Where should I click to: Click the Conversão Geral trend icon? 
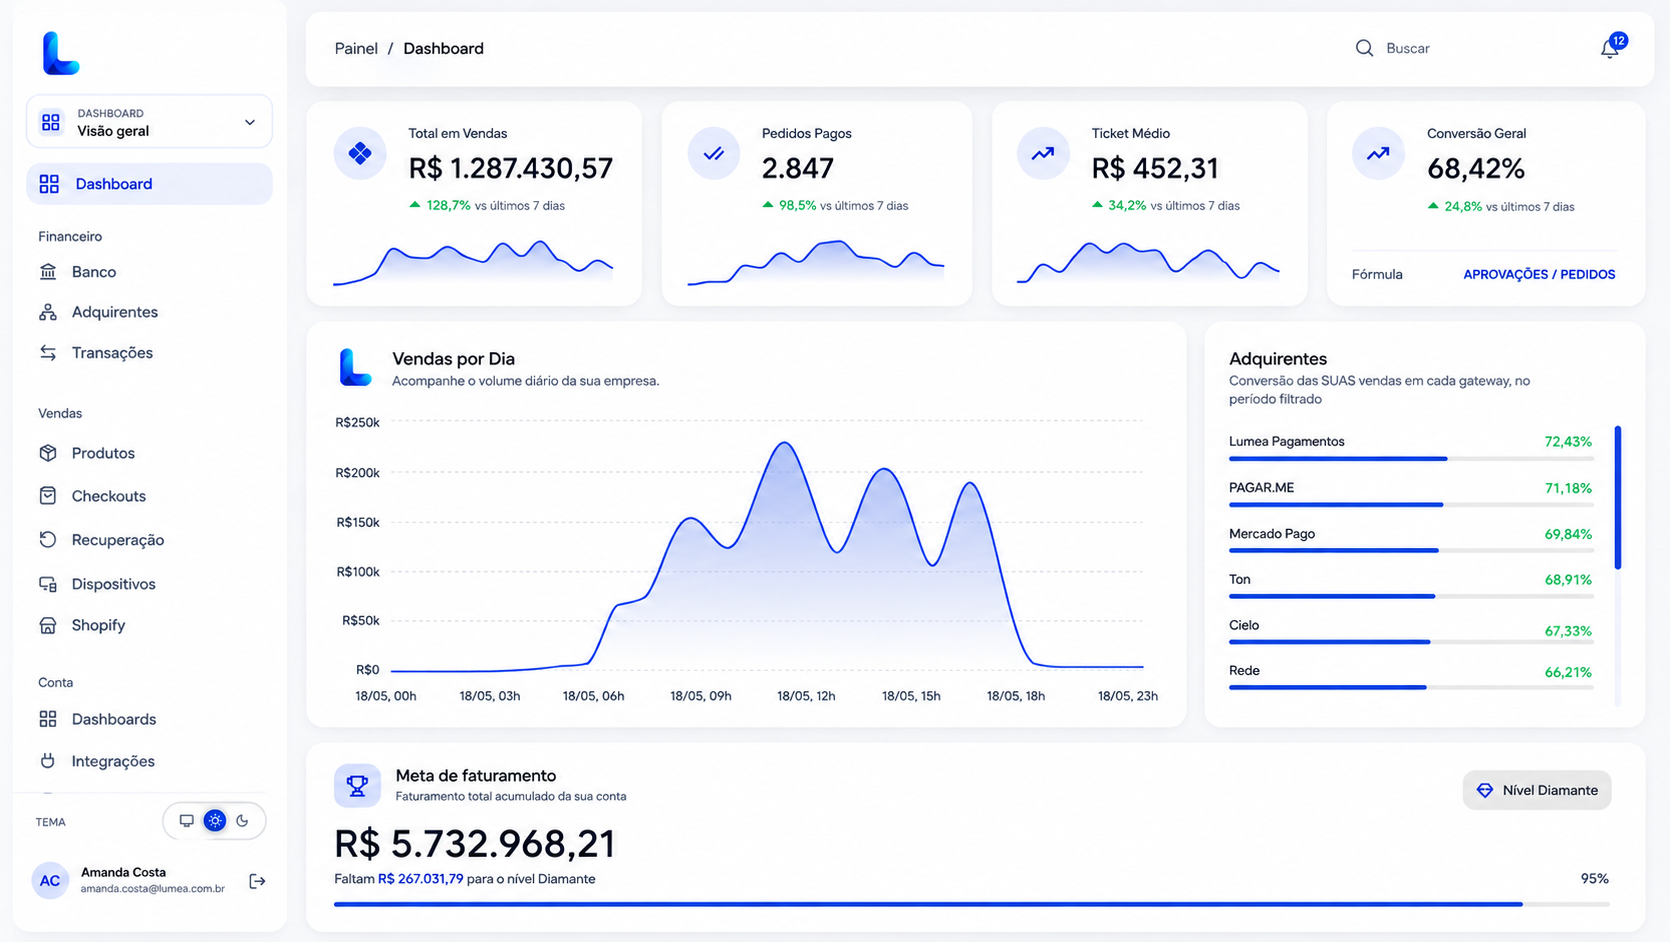point(1378,153)
